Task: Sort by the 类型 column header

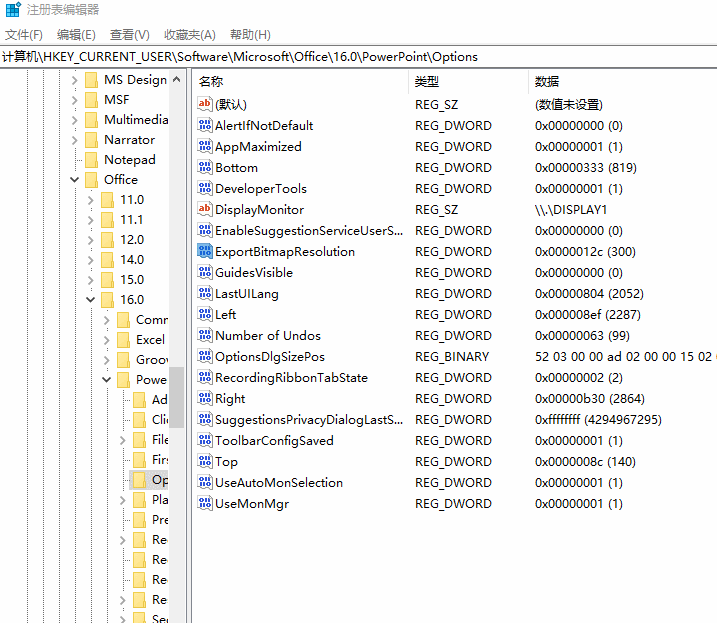Action: (468, 82)
